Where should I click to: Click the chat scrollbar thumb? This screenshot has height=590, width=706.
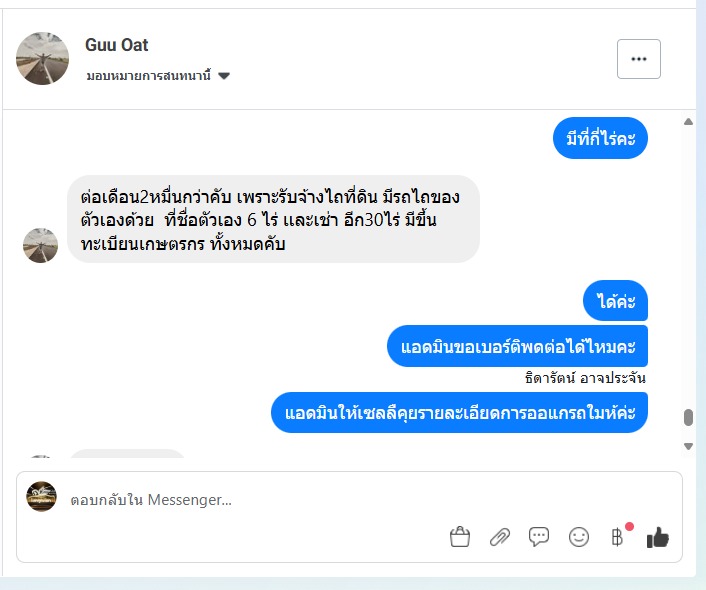point(688,418)
